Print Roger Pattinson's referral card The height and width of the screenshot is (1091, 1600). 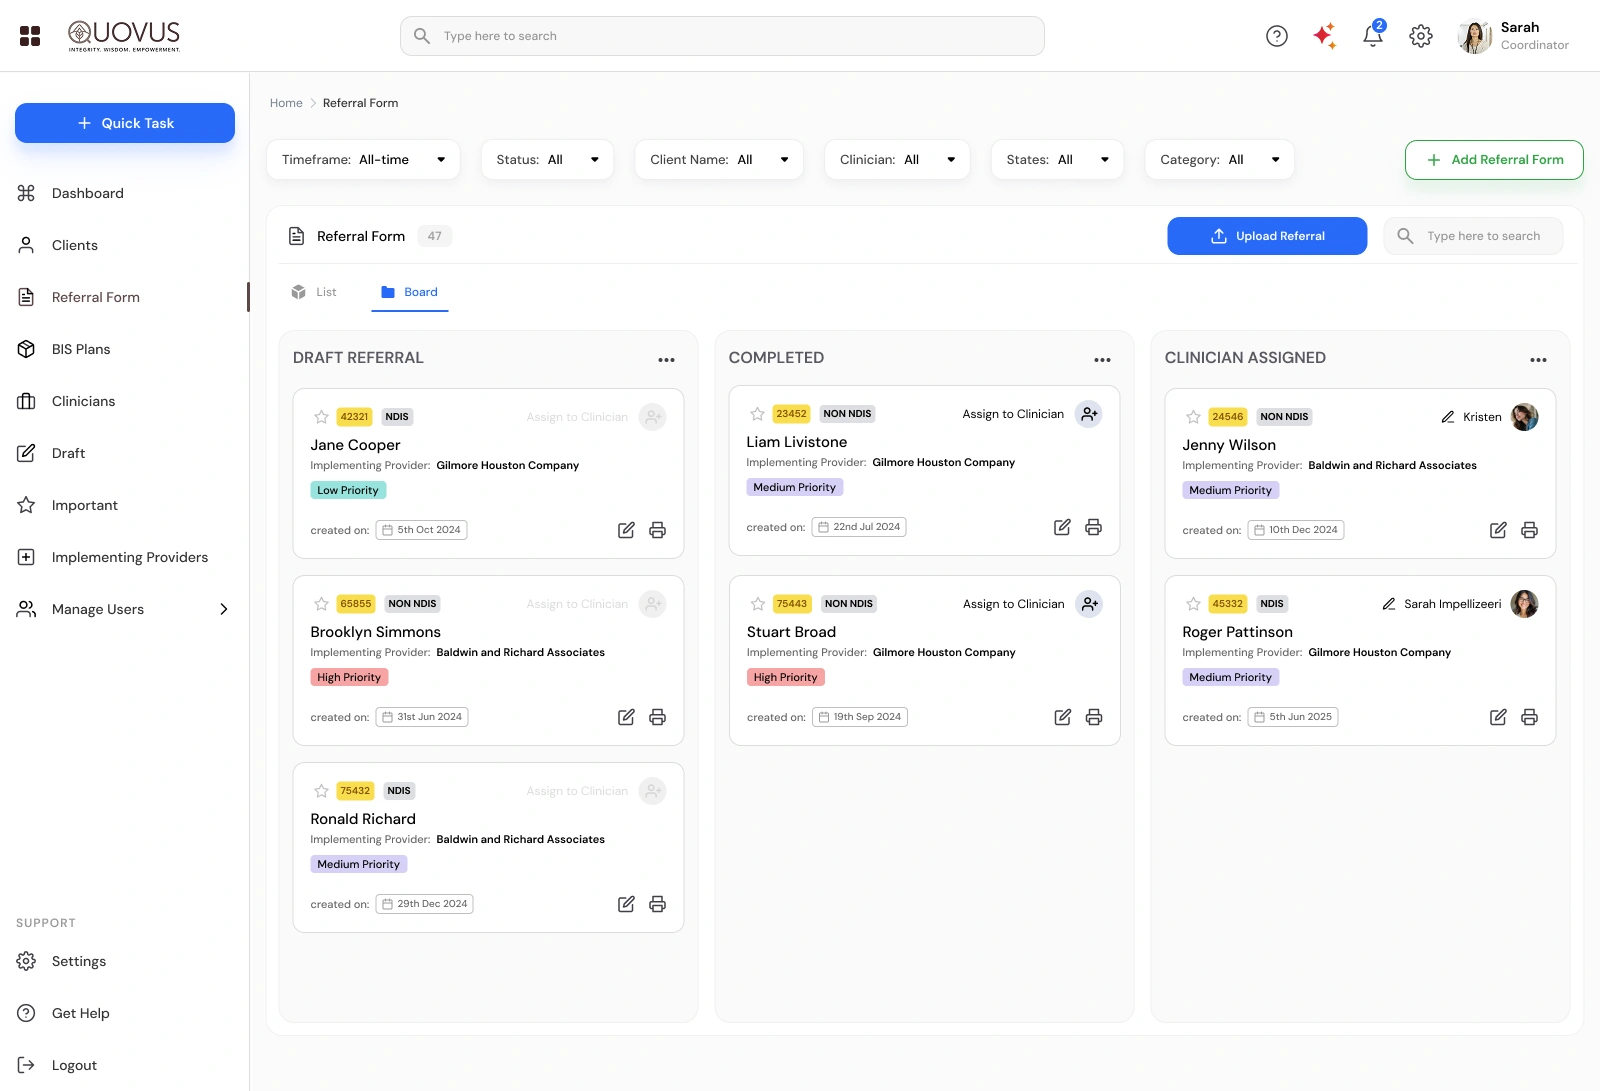1529,717
